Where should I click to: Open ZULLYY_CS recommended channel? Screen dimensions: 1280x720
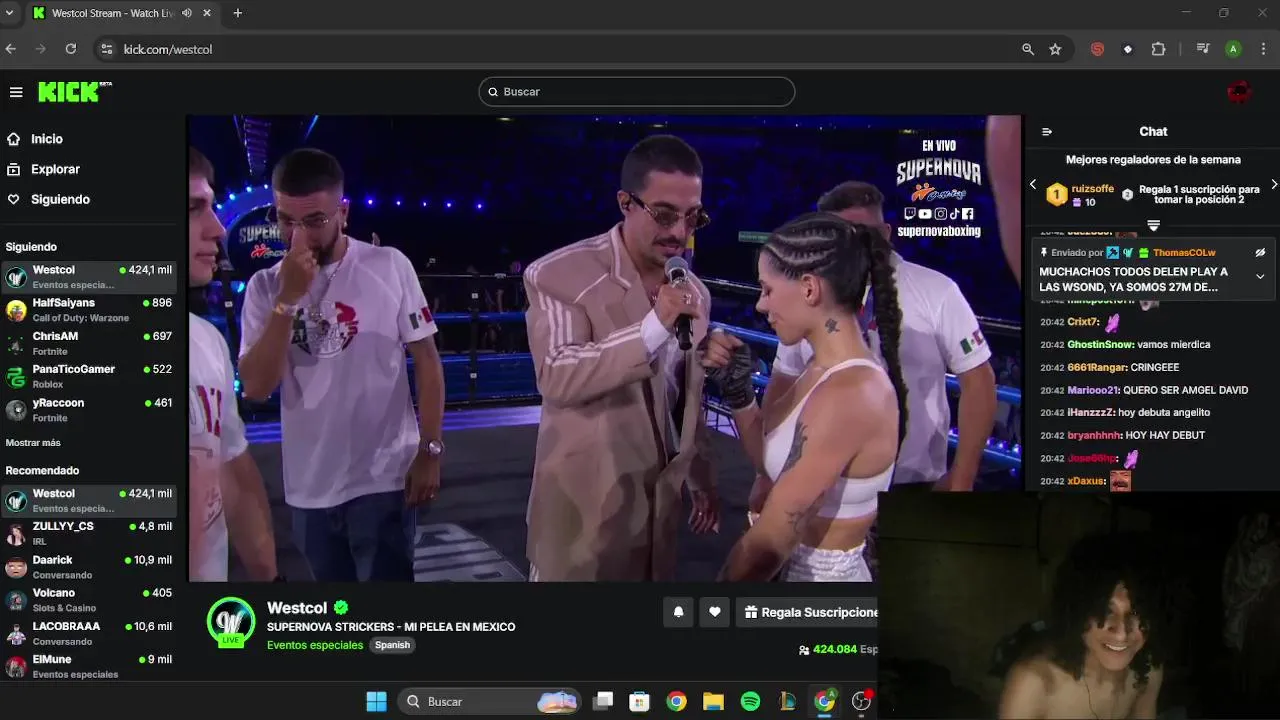(x=90, y=533)
